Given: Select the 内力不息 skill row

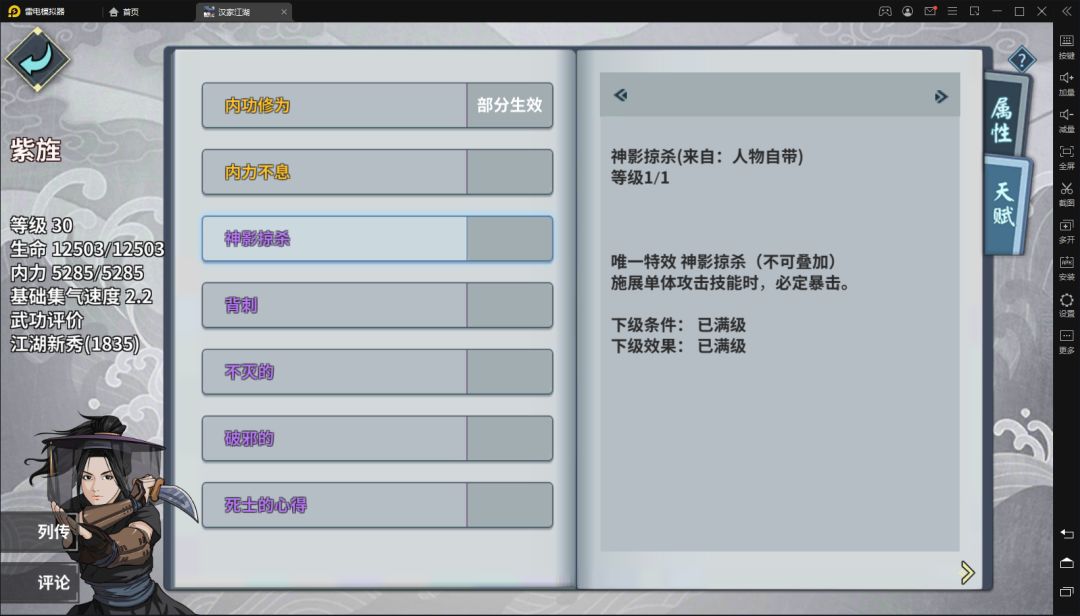Looking at the screenshot, I should click(377, 172).
